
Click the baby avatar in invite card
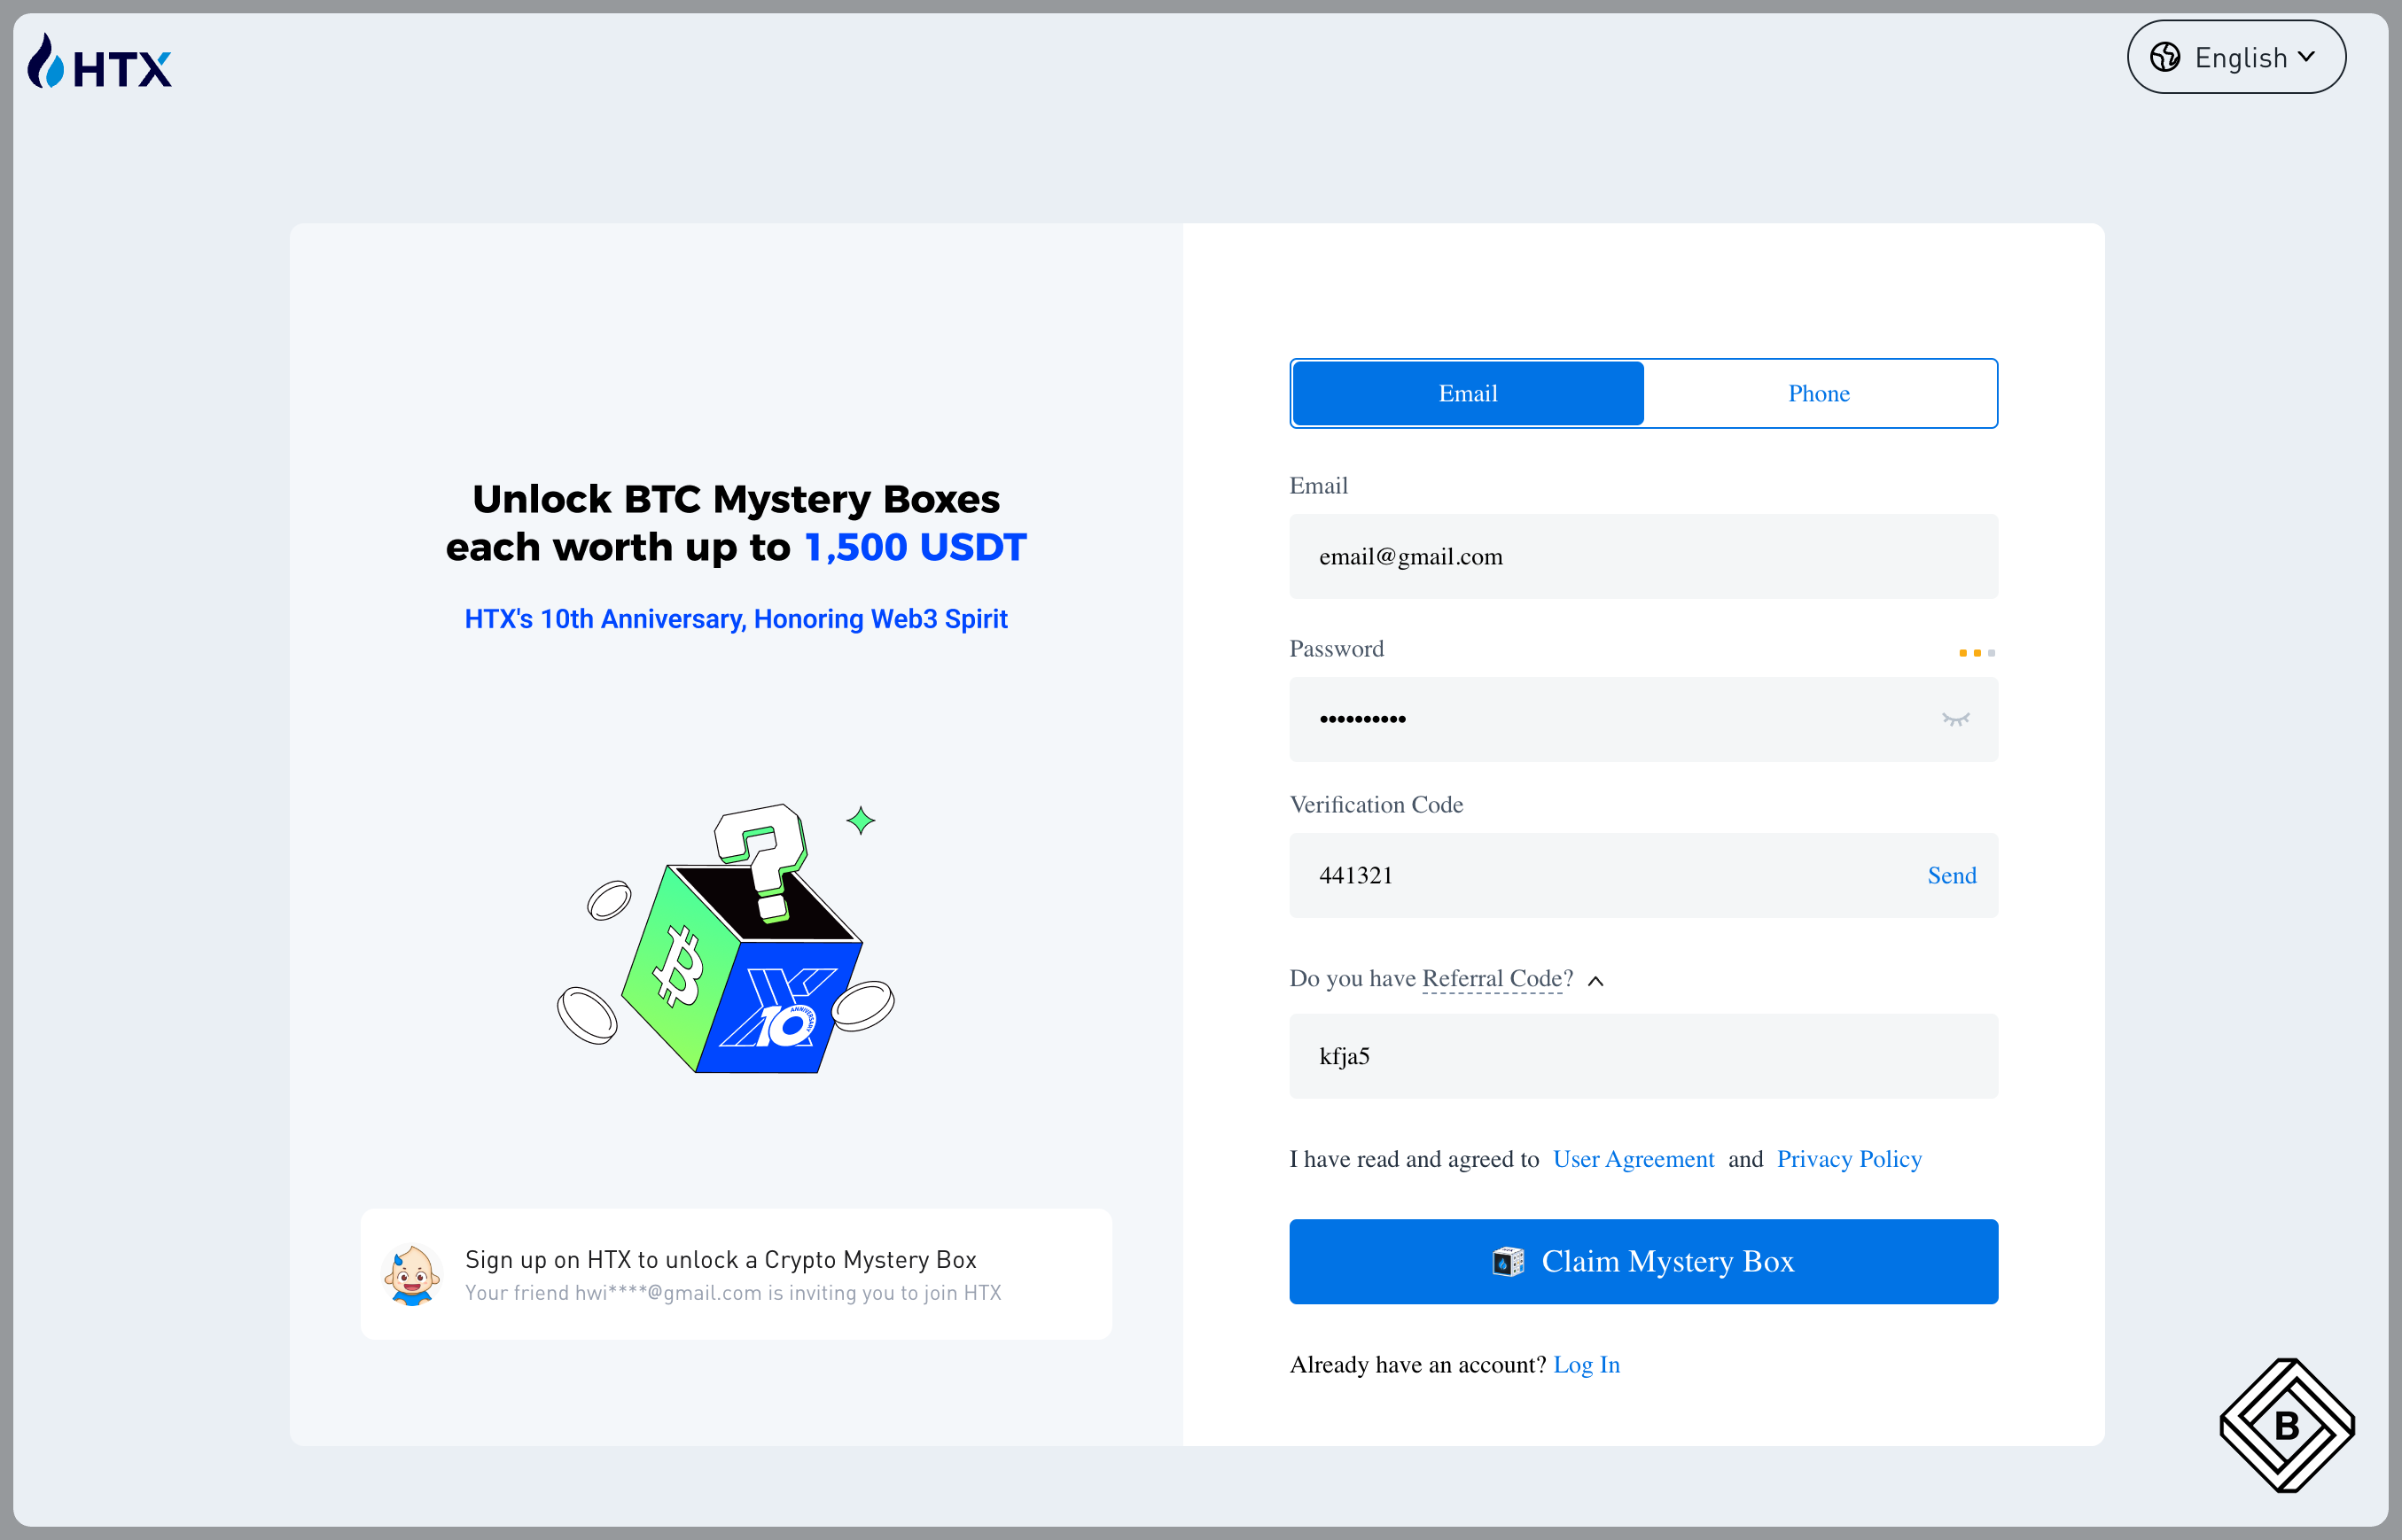coord(412,1274)
